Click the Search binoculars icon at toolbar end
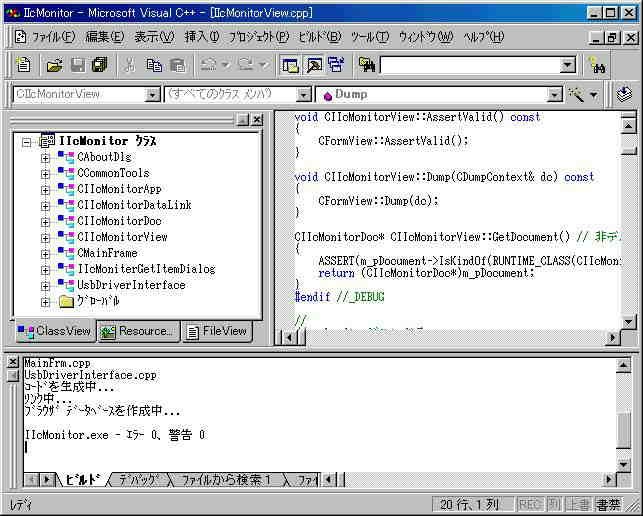 point(598,65)
